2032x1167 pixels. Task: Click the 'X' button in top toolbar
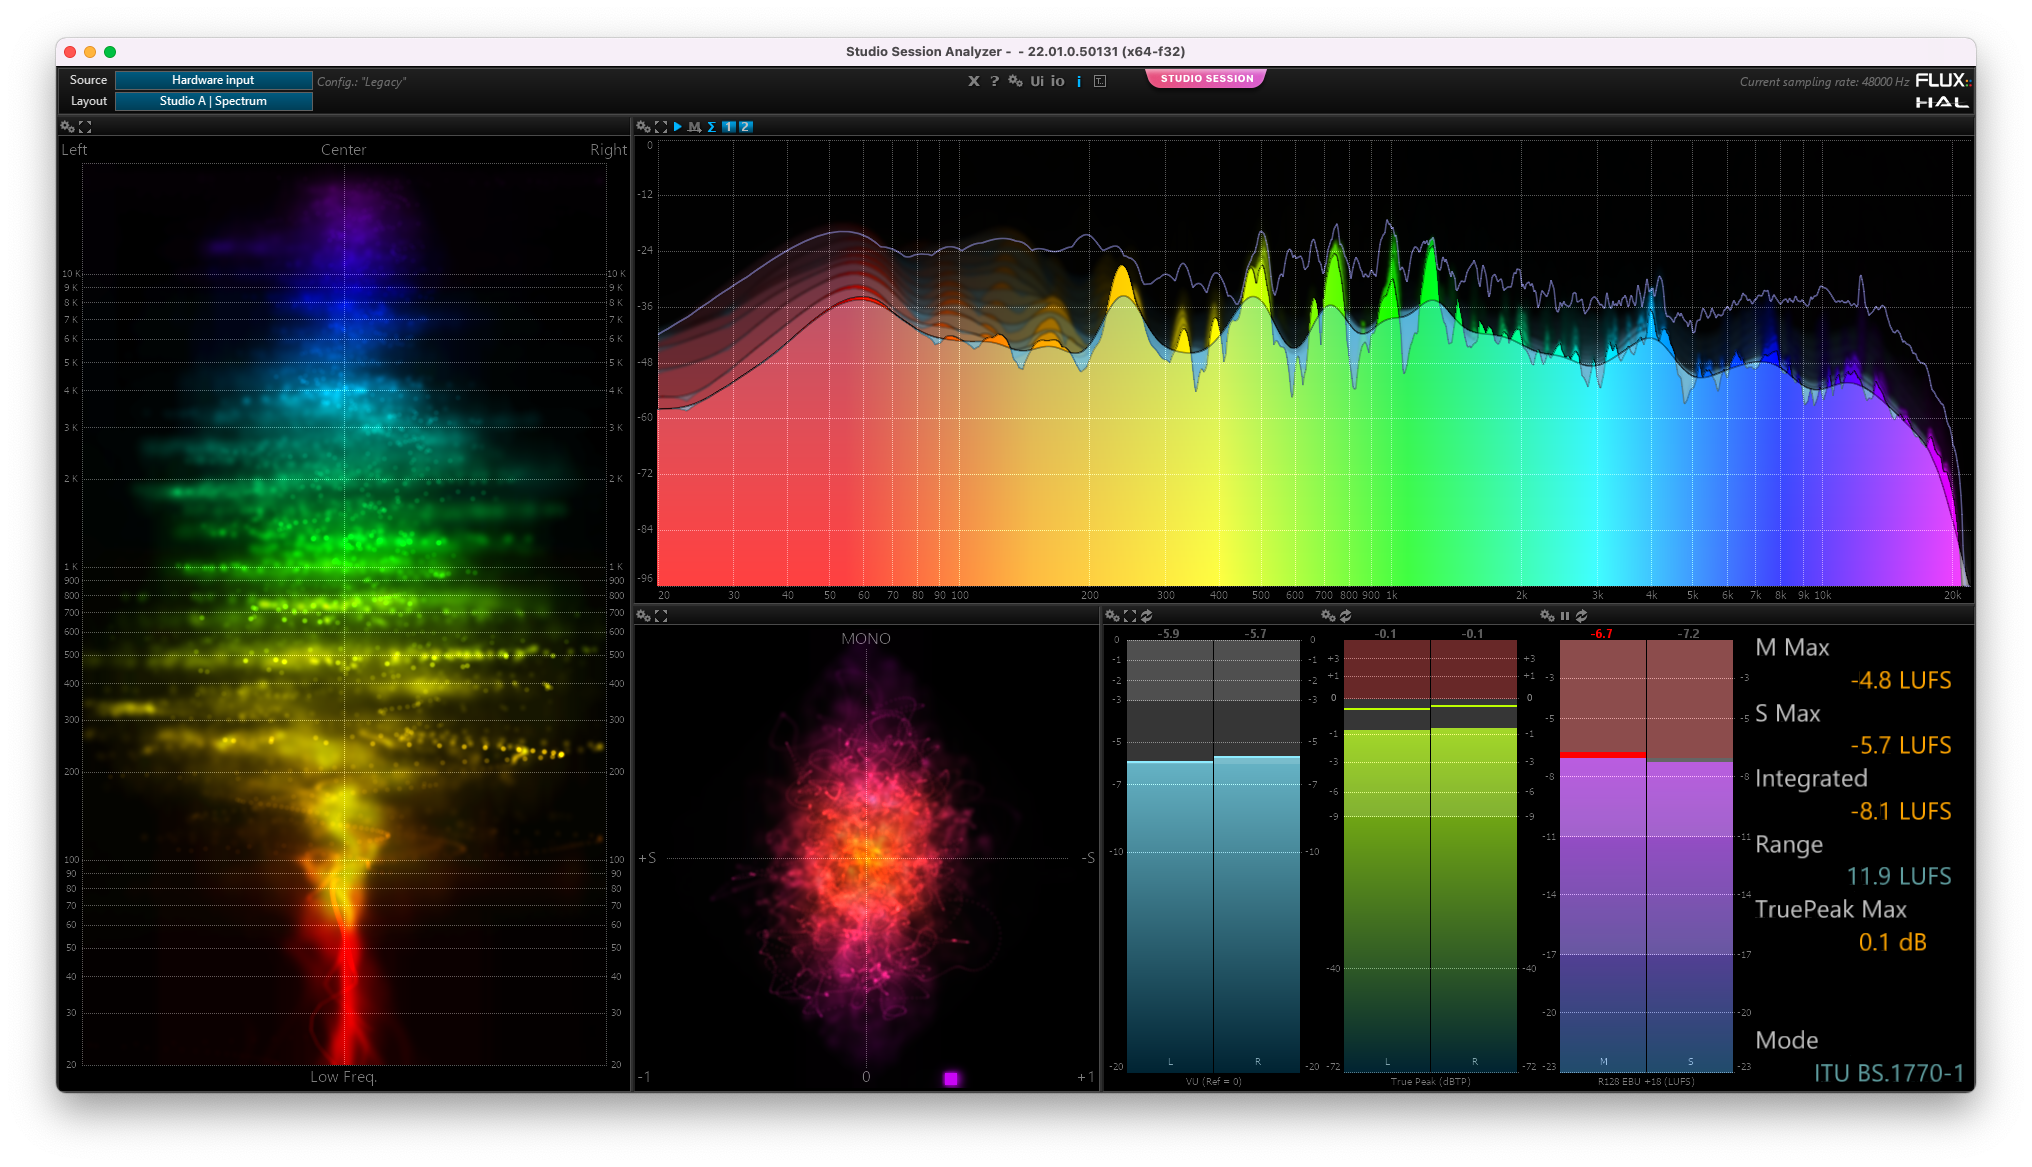coord(973,81)
